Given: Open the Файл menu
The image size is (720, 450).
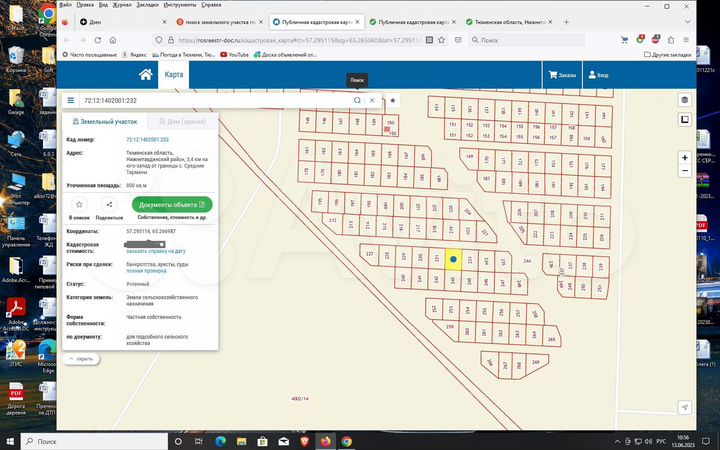Looking at the screenshot, I should 65,5.
